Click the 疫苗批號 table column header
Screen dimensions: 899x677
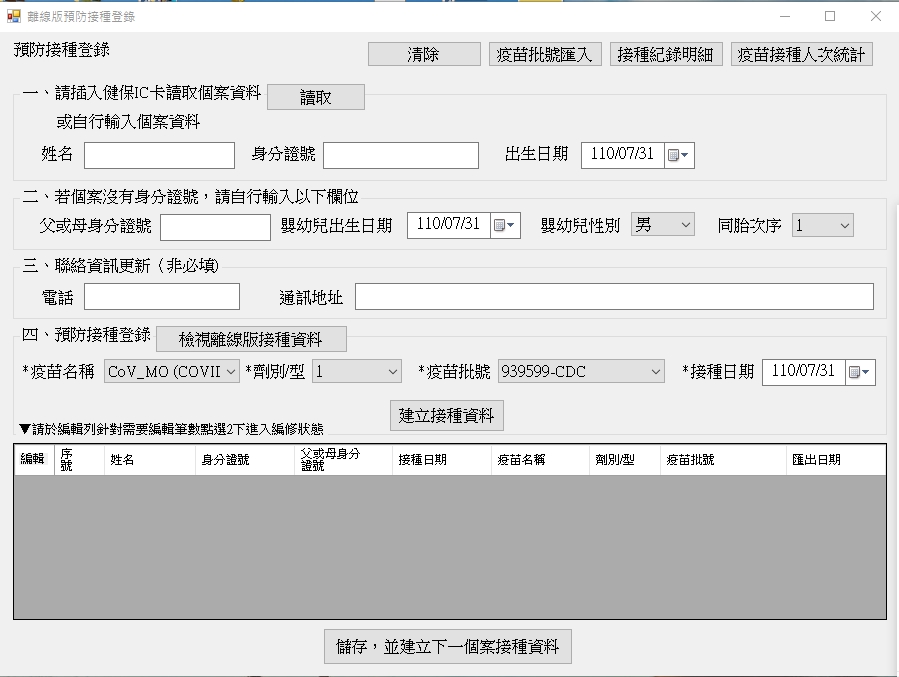pyautogui.click(x=723, y=459)
